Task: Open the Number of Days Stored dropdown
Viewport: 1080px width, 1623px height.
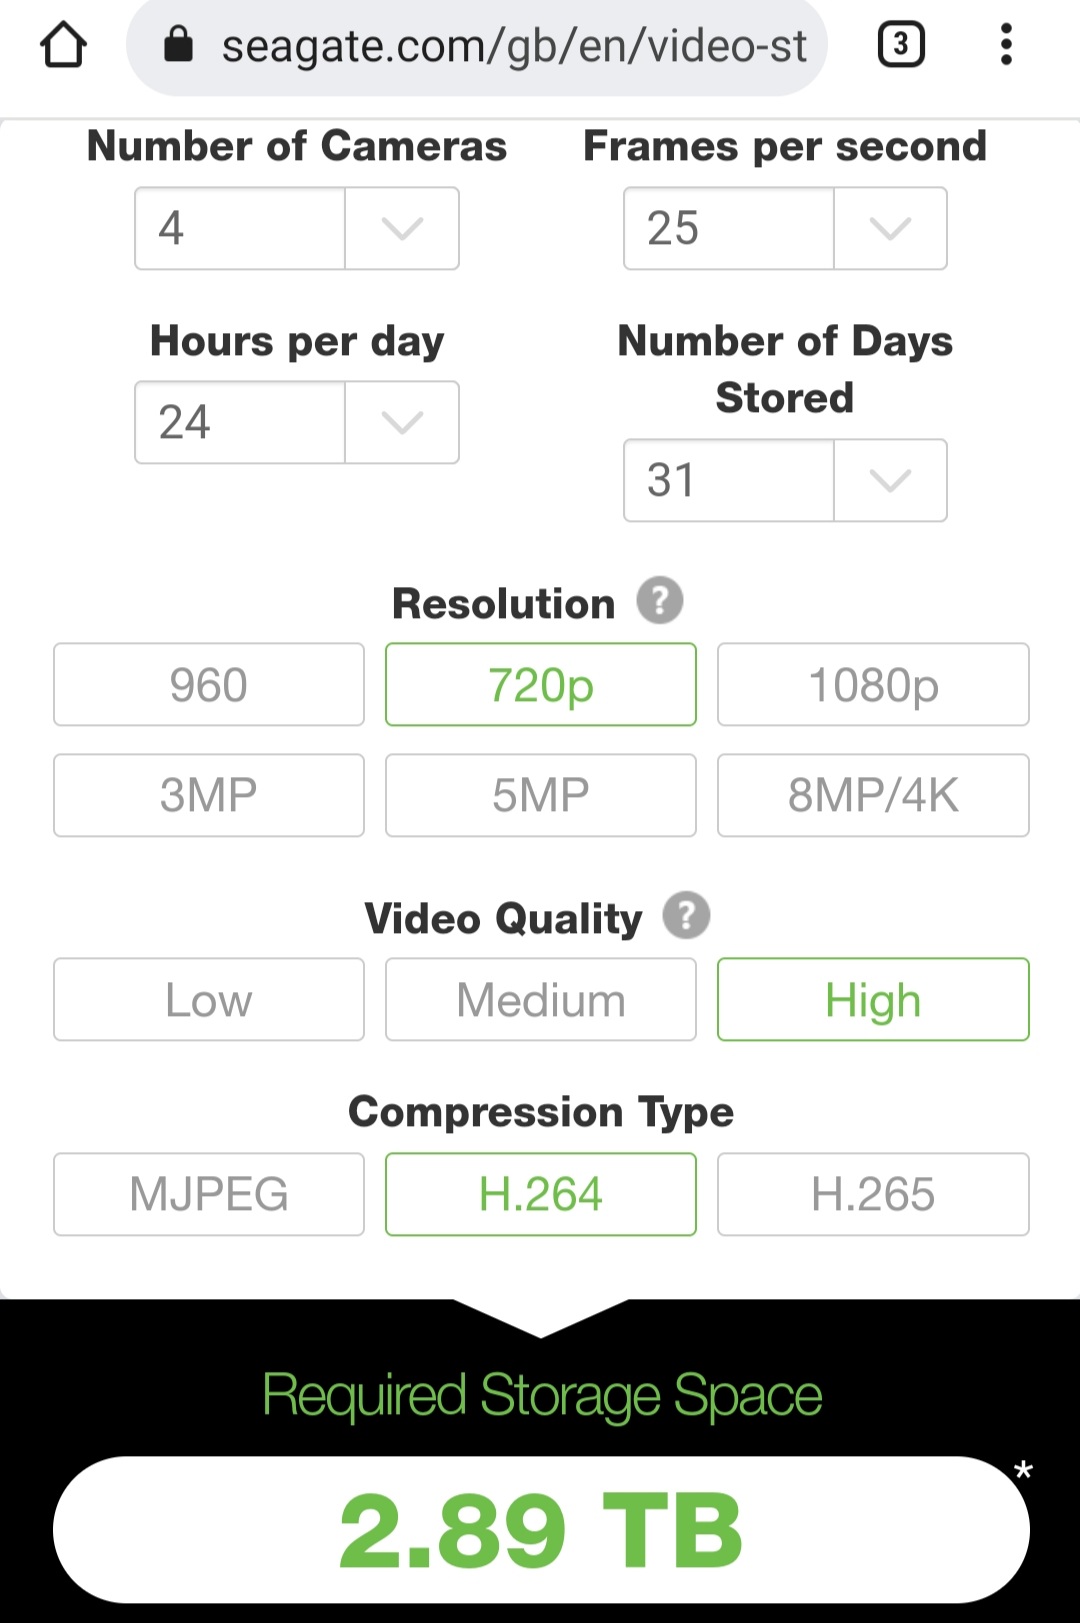Action: [x=785, y=480]
